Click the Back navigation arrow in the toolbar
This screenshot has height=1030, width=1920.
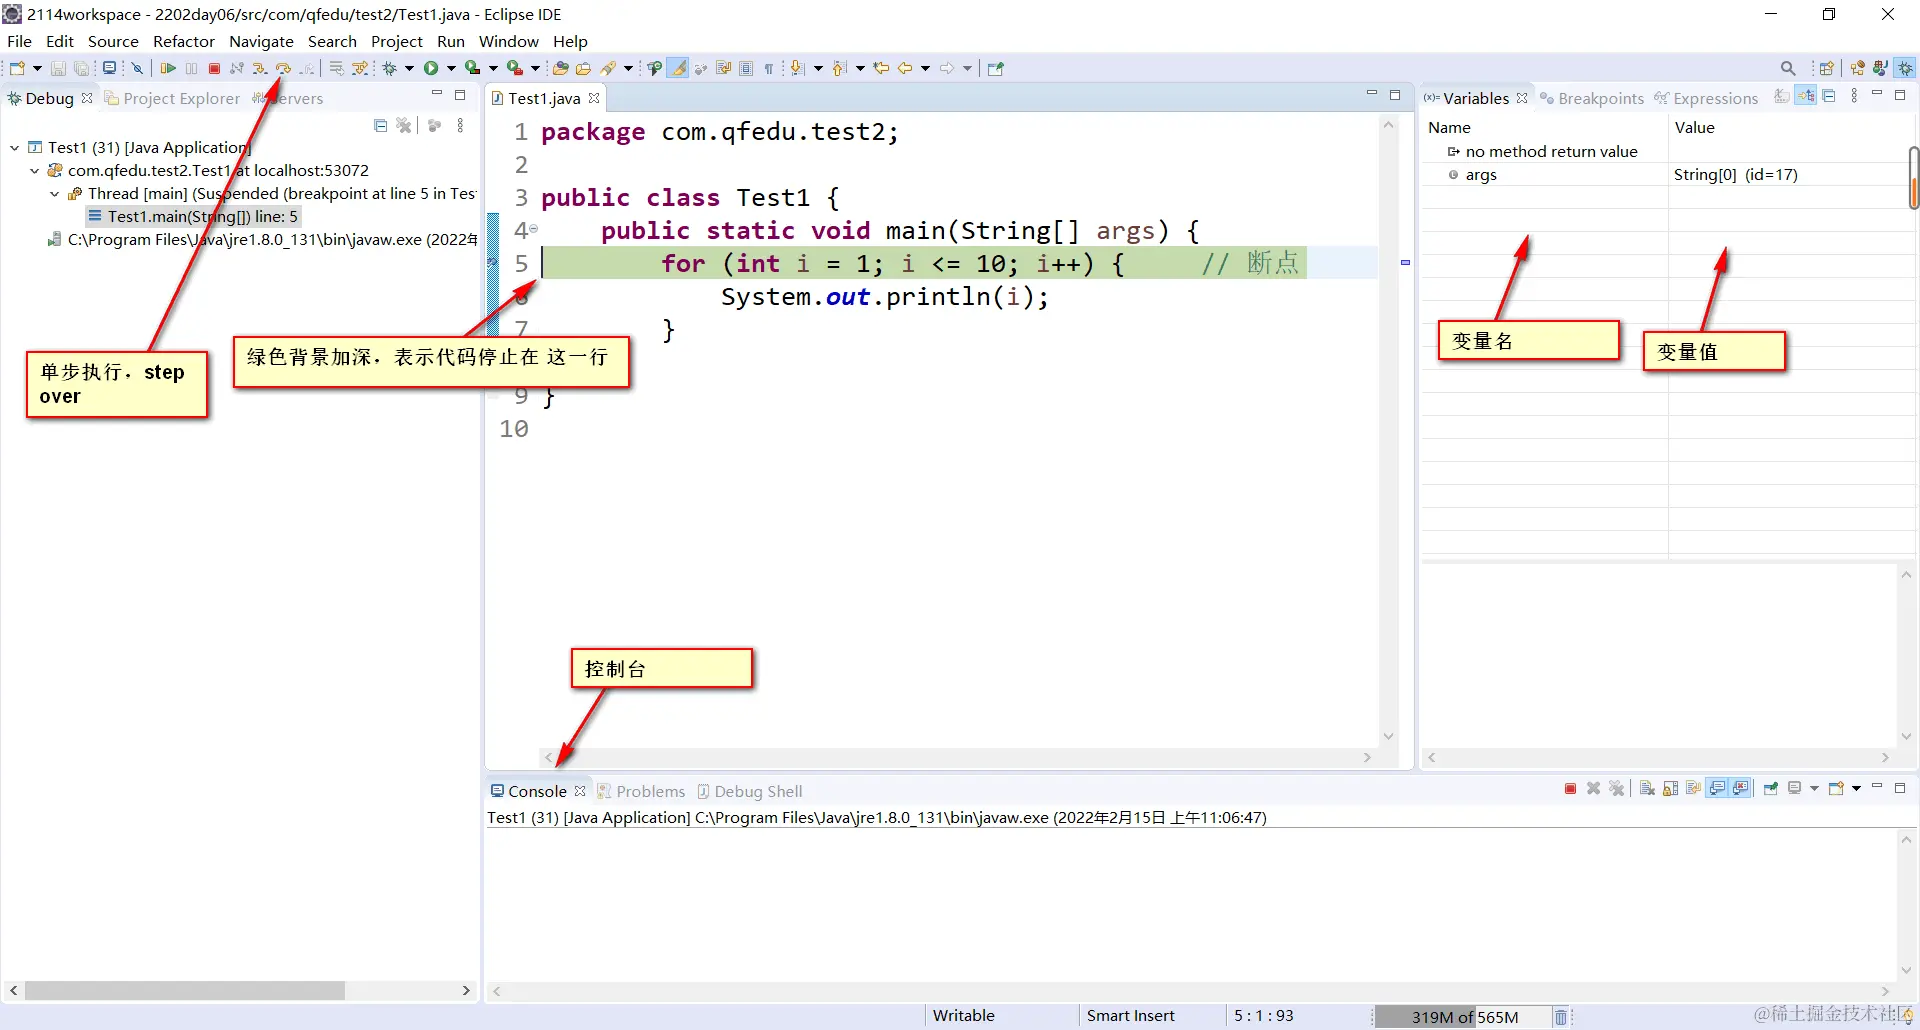click(x=905, y=68)
